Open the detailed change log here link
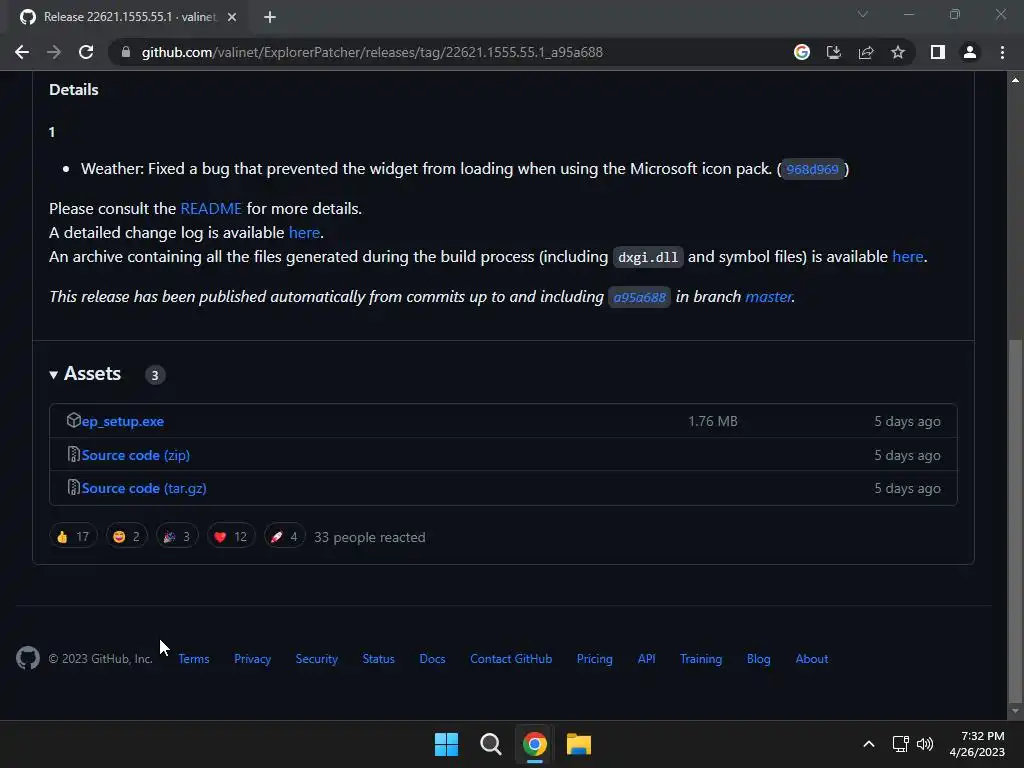Image resolution: width=1024 pixels, height=768 pixels. point(304,232)
